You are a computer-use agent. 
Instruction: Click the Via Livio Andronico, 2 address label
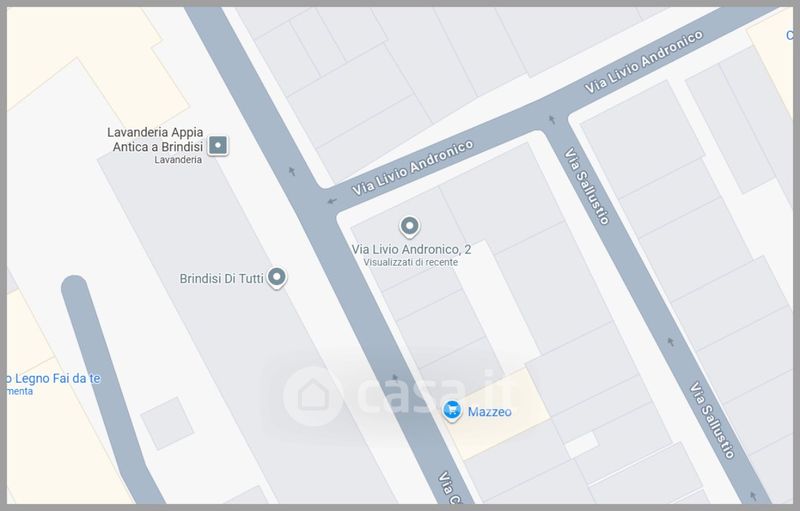[411, 249]
